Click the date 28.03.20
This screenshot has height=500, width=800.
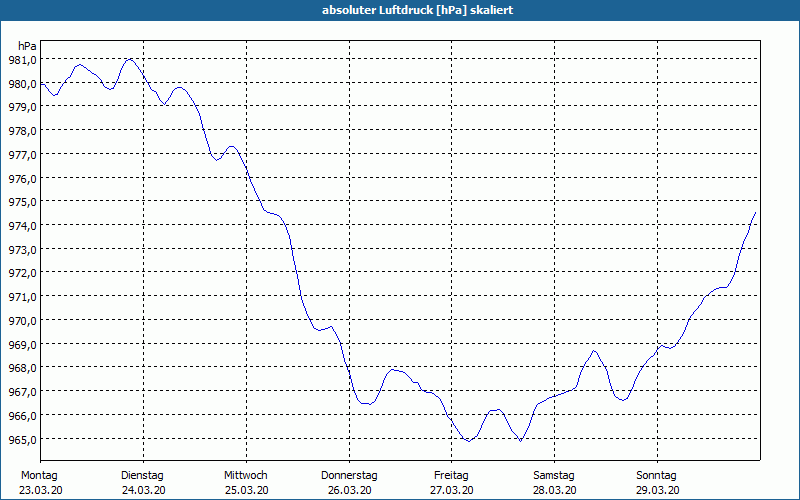click(x=555, y=490)
